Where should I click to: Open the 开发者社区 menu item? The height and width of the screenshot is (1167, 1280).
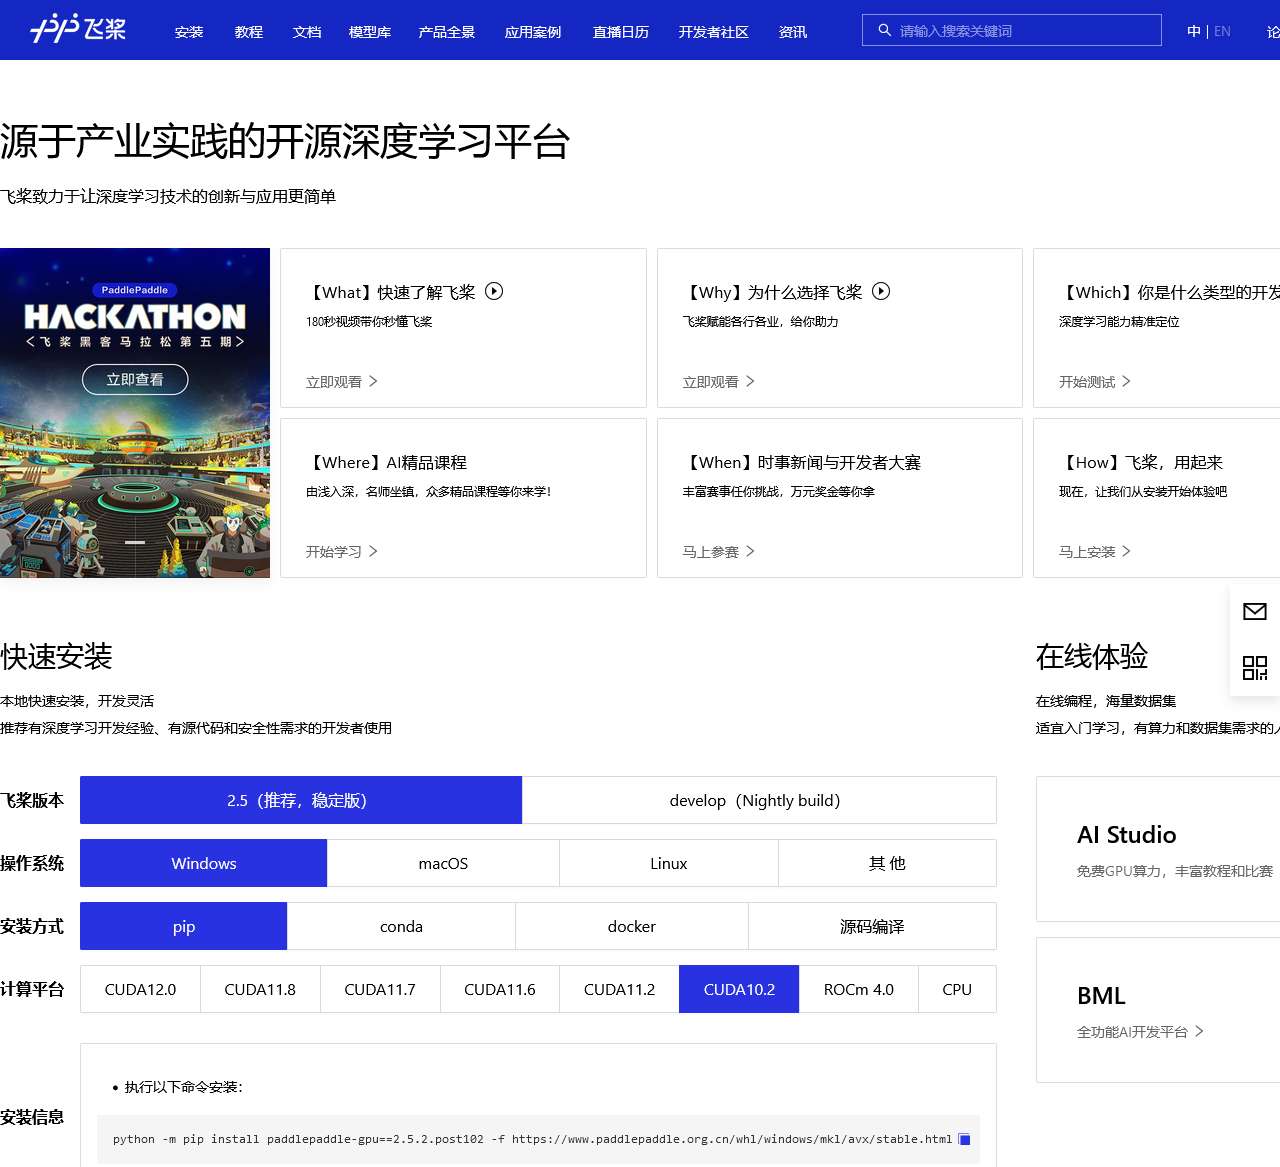pyautogui.click(x=713, y=32)
